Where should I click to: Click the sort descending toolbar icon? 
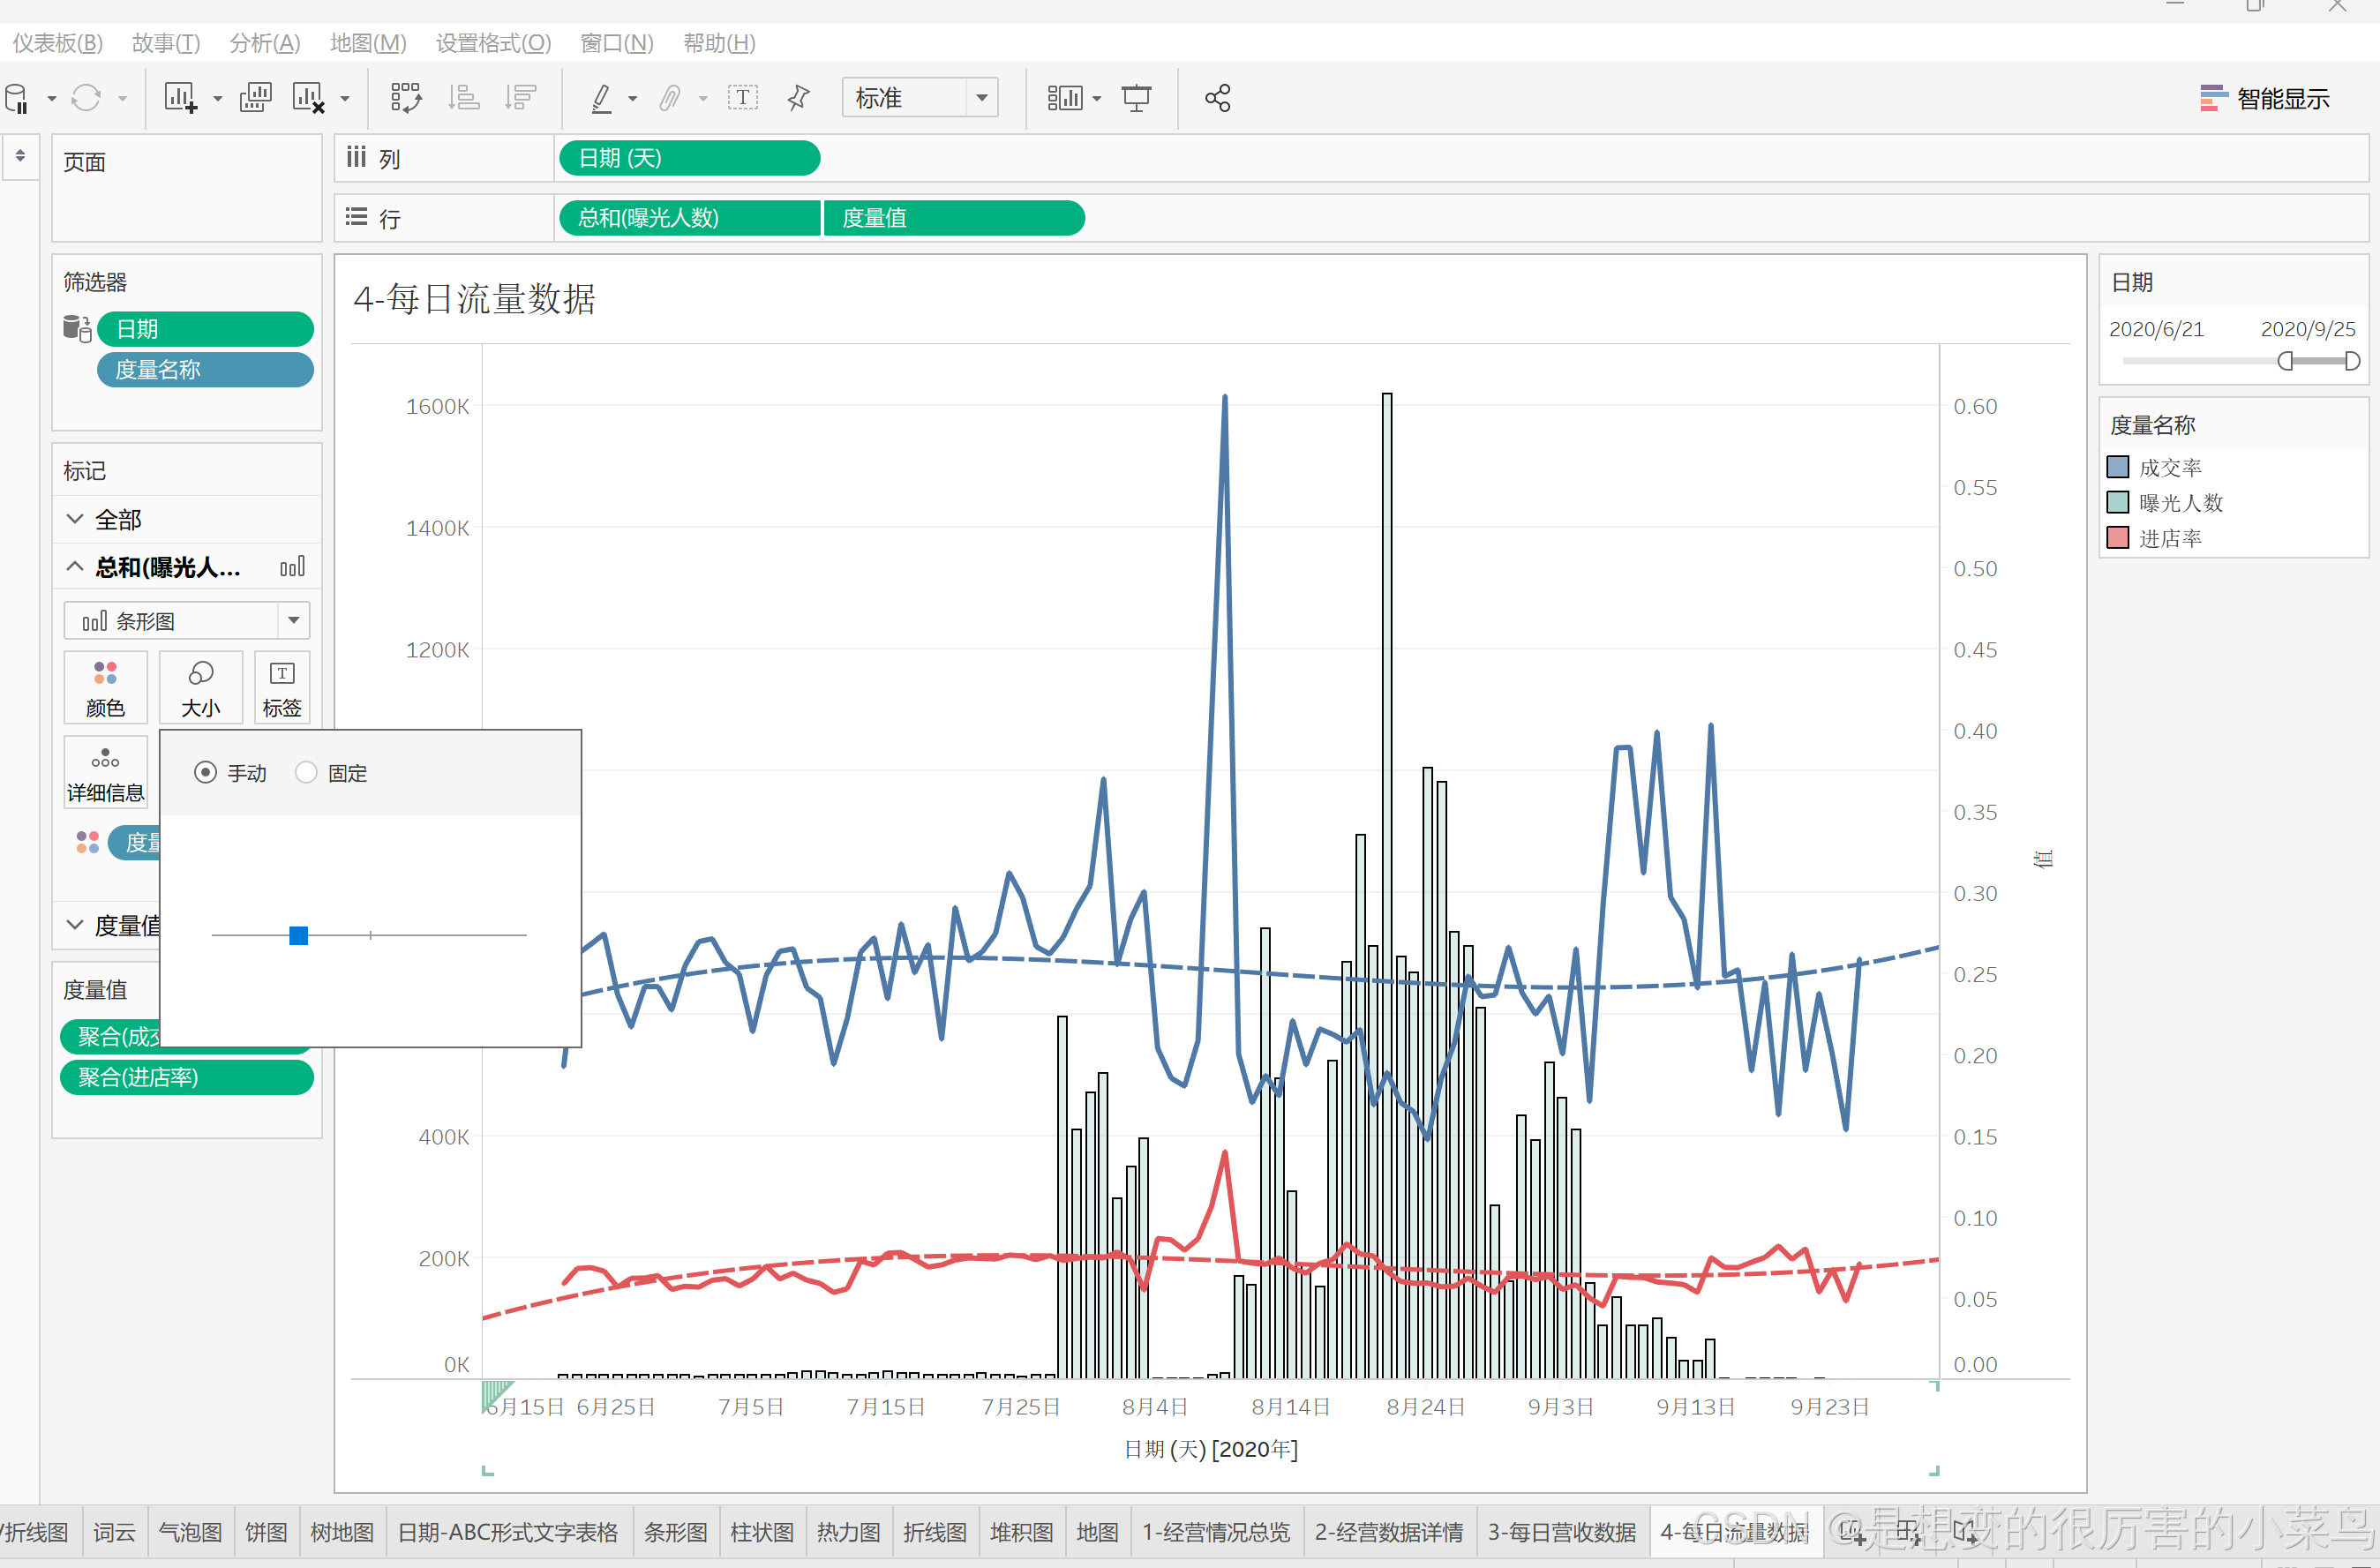520,98
